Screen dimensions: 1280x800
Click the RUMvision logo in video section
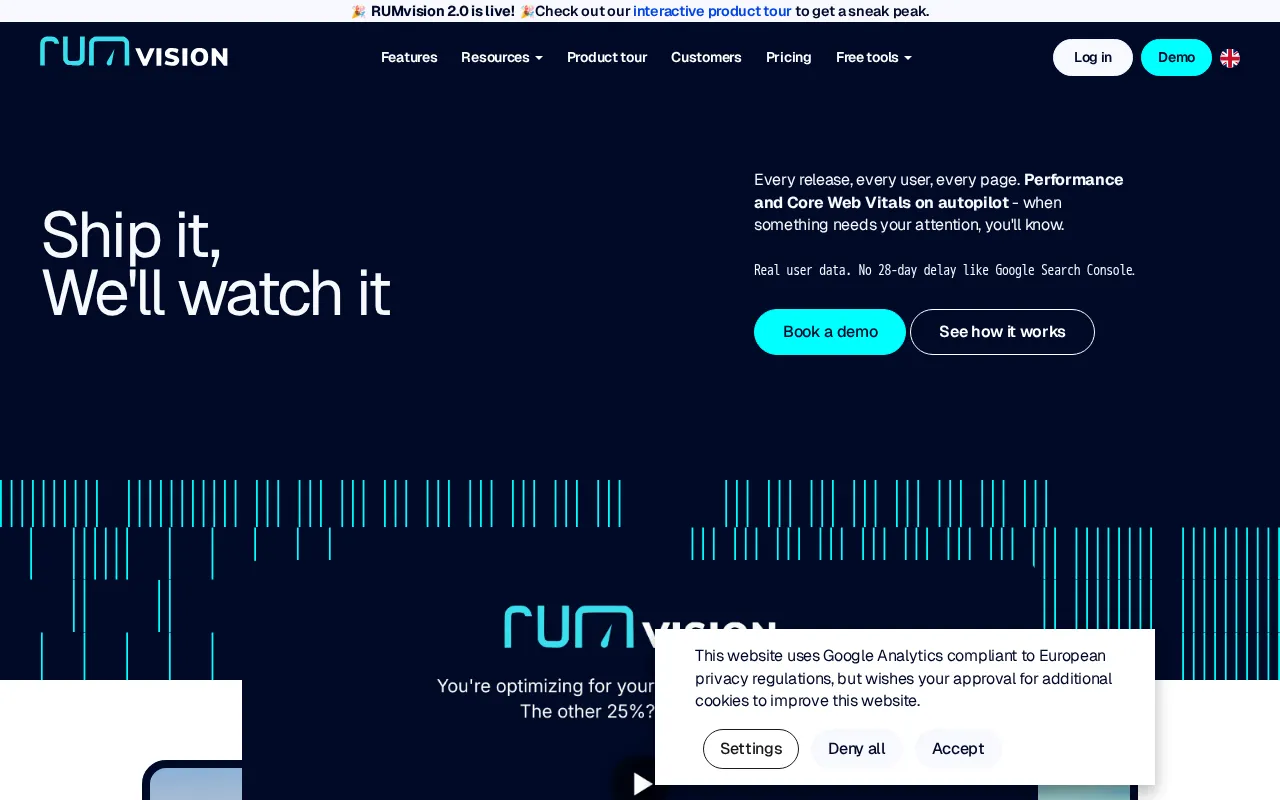640,626
